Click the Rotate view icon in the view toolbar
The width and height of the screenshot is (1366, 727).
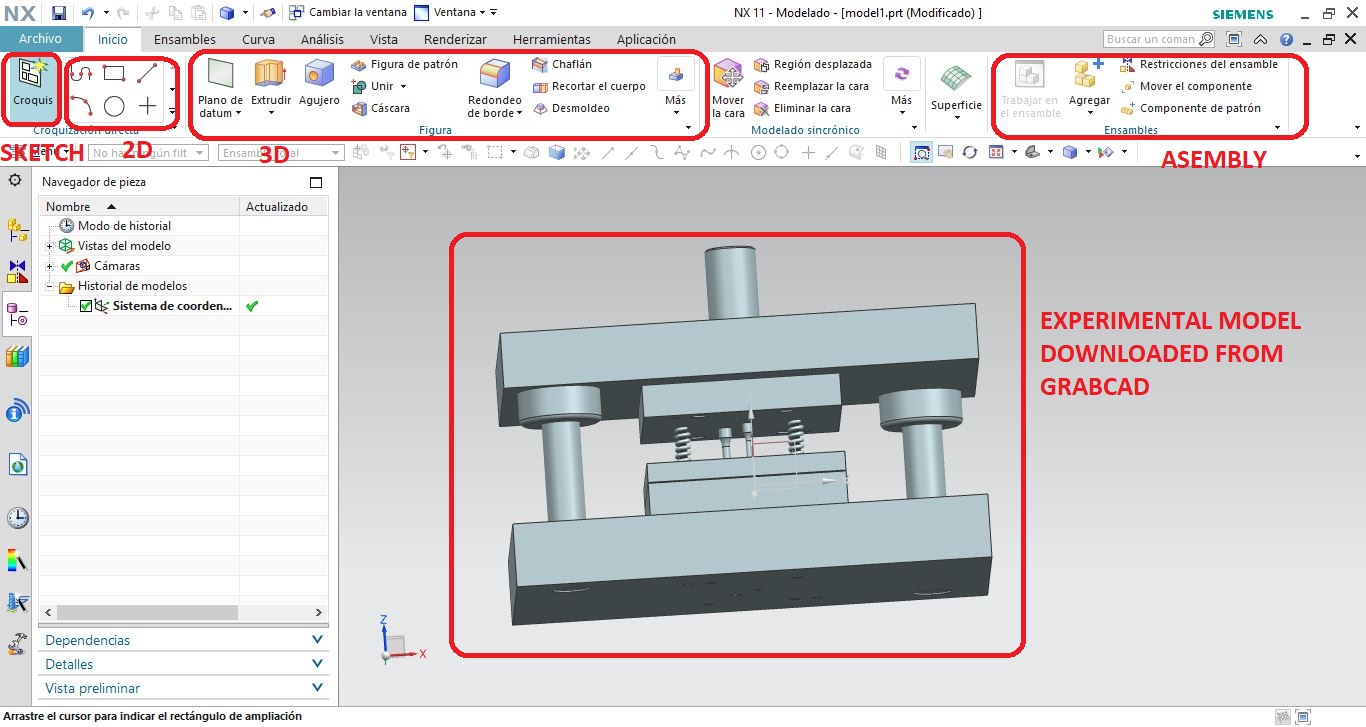(x=969, y=153)
